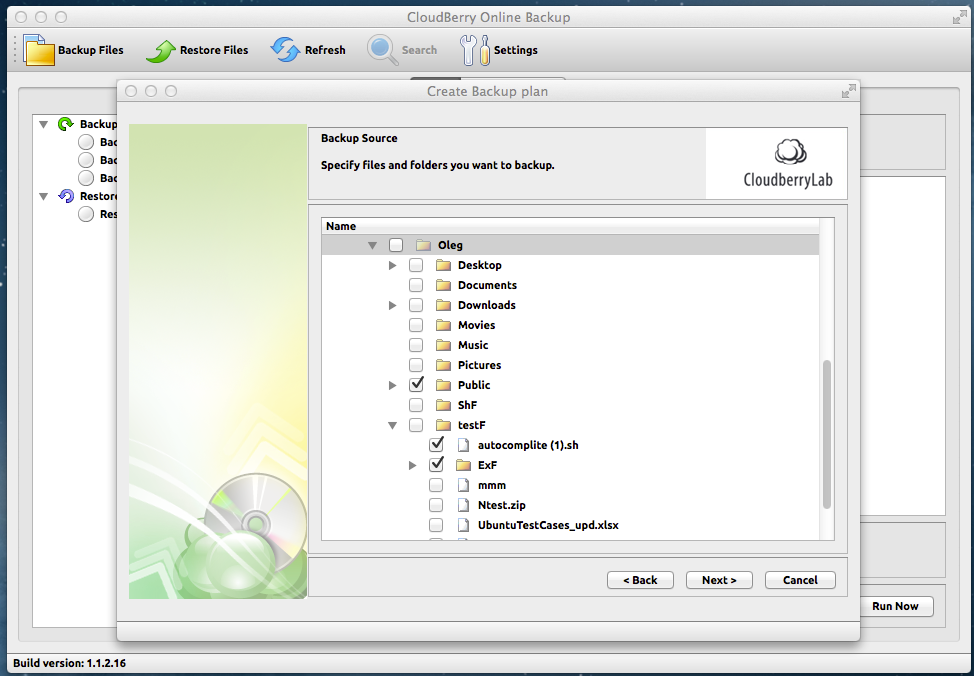Check the UbuntuTestCases_upd.xlsx checkbox

436,524
